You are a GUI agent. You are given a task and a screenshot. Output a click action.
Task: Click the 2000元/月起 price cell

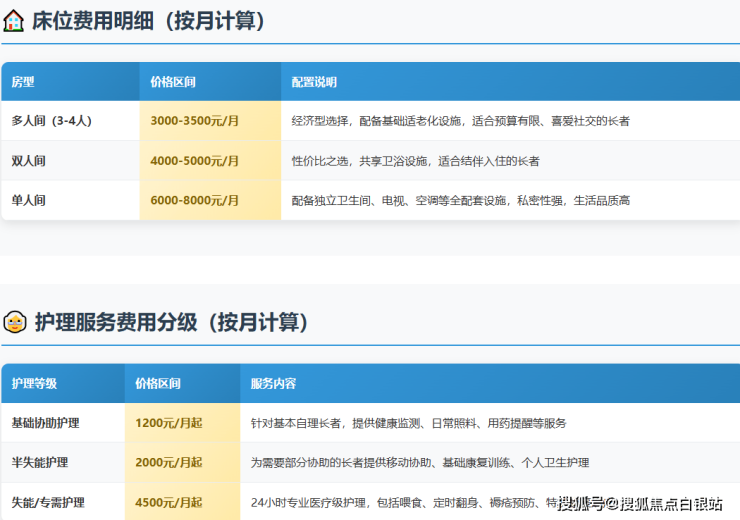[168, 463]
